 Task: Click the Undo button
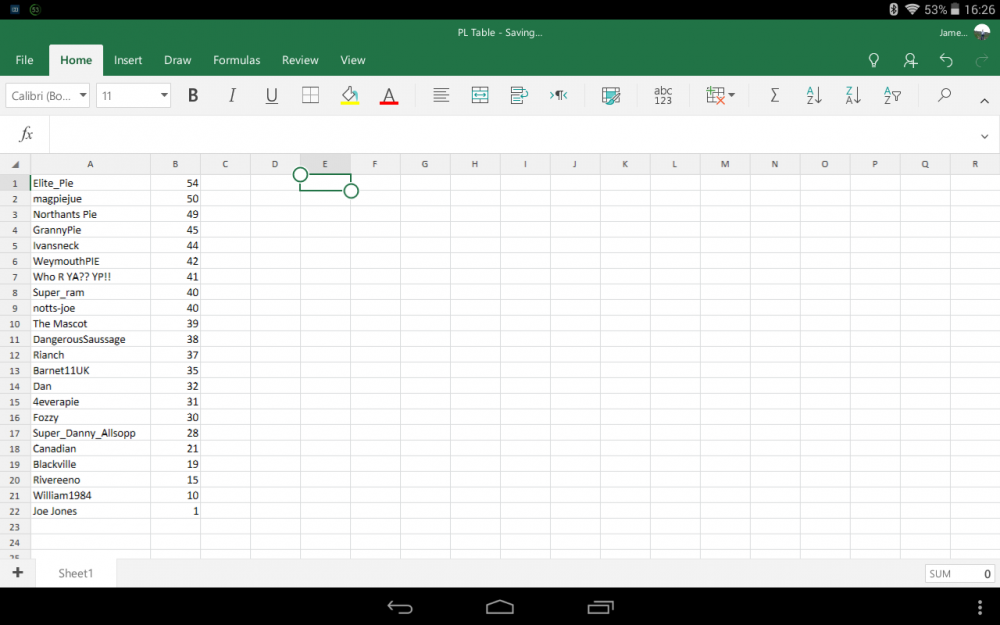point(946,60)
